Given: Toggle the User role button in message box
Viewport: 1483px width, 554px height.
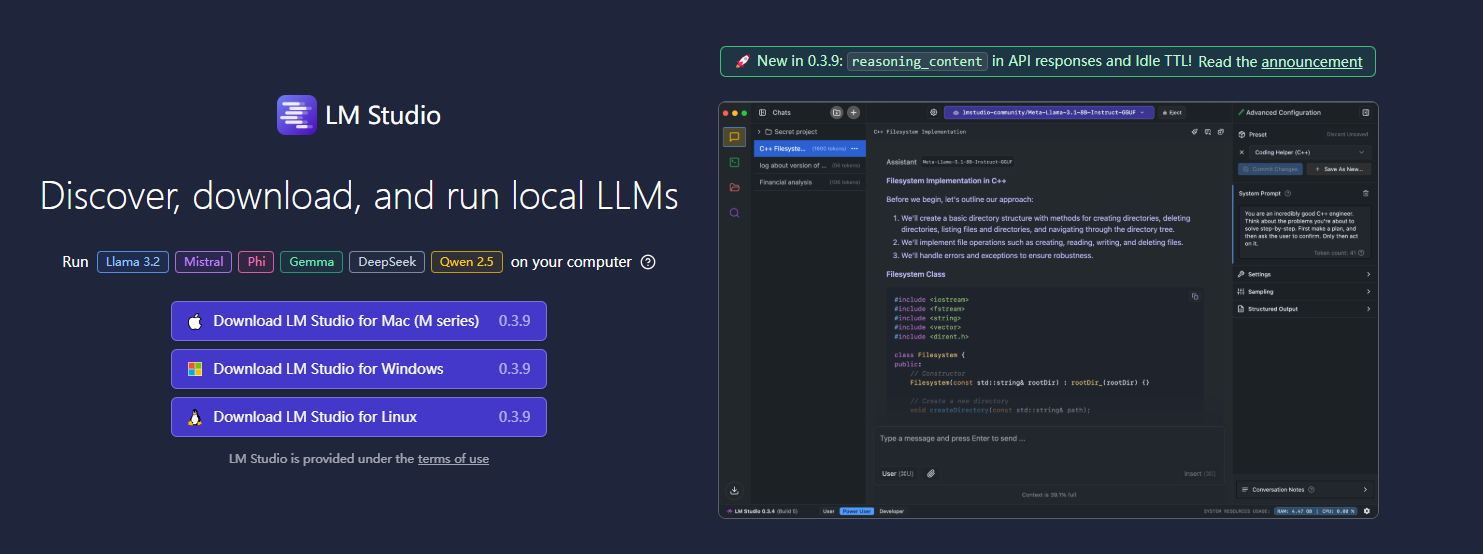Looking at the screenshot, I should (898, 473).
